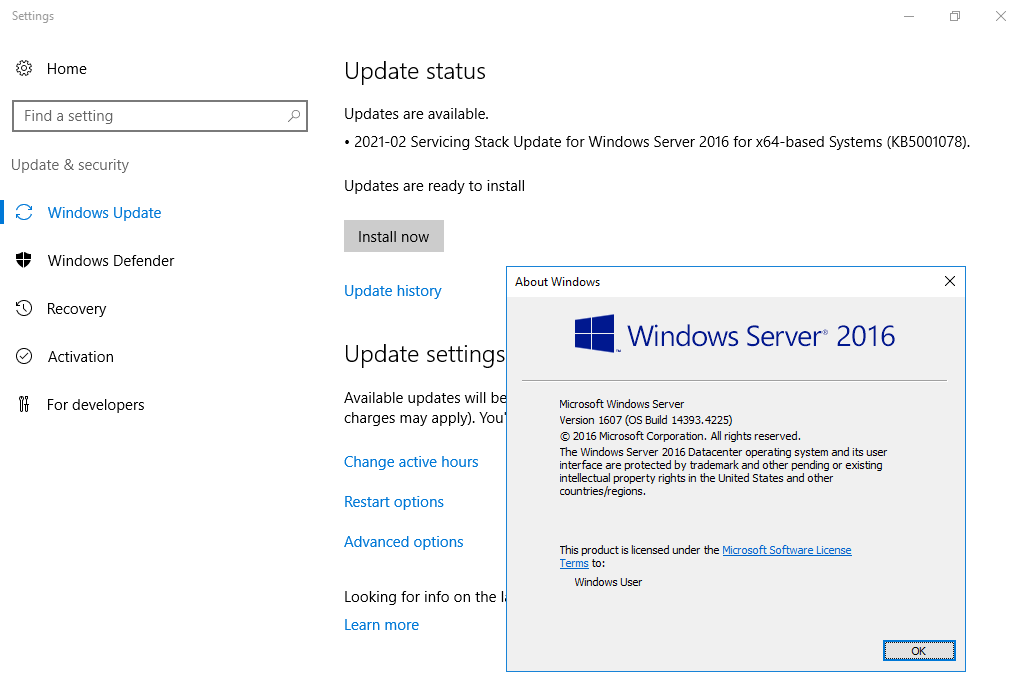Open the Windows Defender settings page
This screenshot has width=1024, height=688.
(110, 261)
